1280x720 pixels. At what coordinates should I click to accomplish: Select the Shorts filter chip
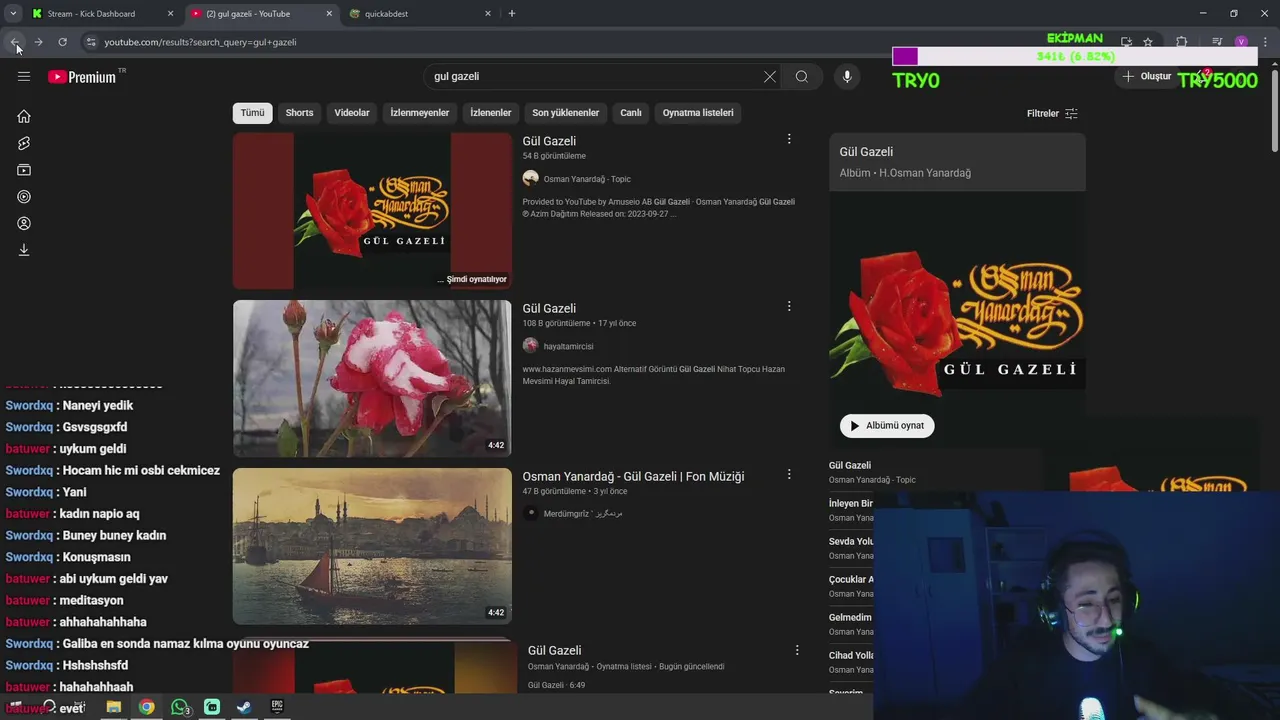tap(299, 113)
